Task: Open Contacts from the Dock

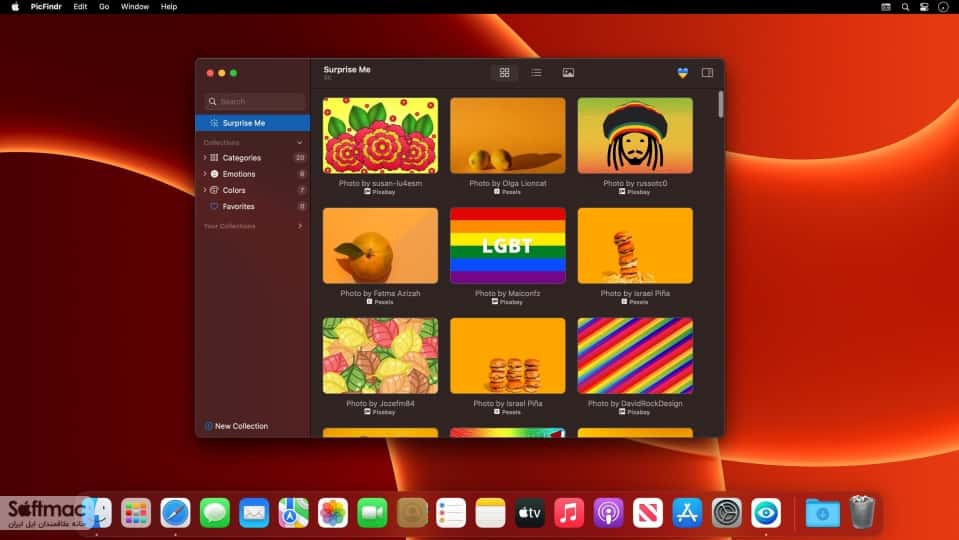Action: pos(412,513)
